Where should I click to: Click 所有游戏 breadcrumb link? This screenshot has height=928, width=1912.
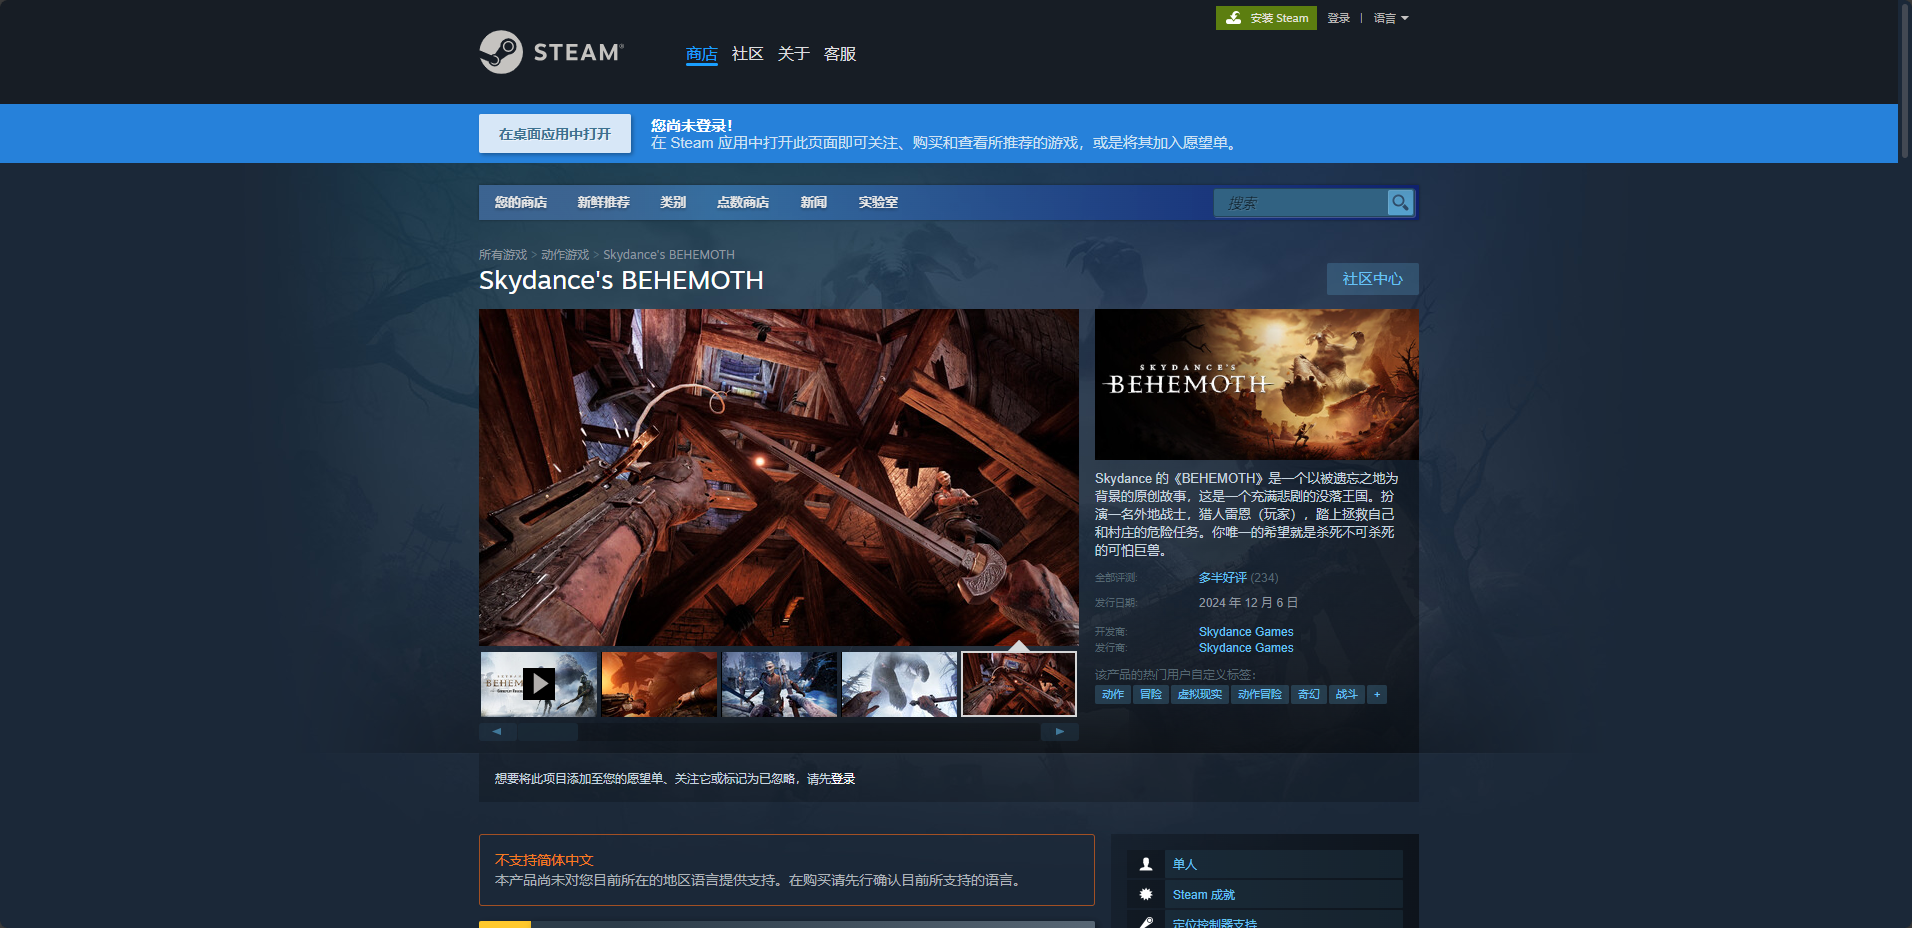[503, 255]
